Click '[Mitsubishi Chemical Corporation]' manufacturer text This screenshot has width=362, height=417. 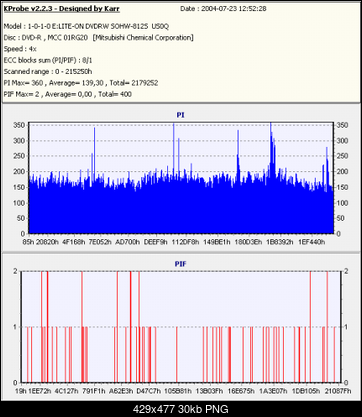click(143, 38)
